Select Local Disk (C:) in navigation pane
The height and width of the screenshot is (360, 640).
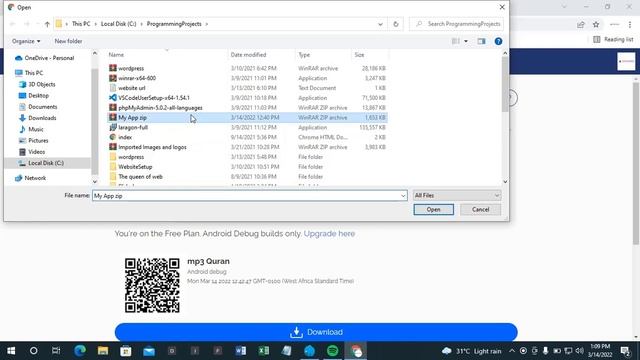click(46, 163)
